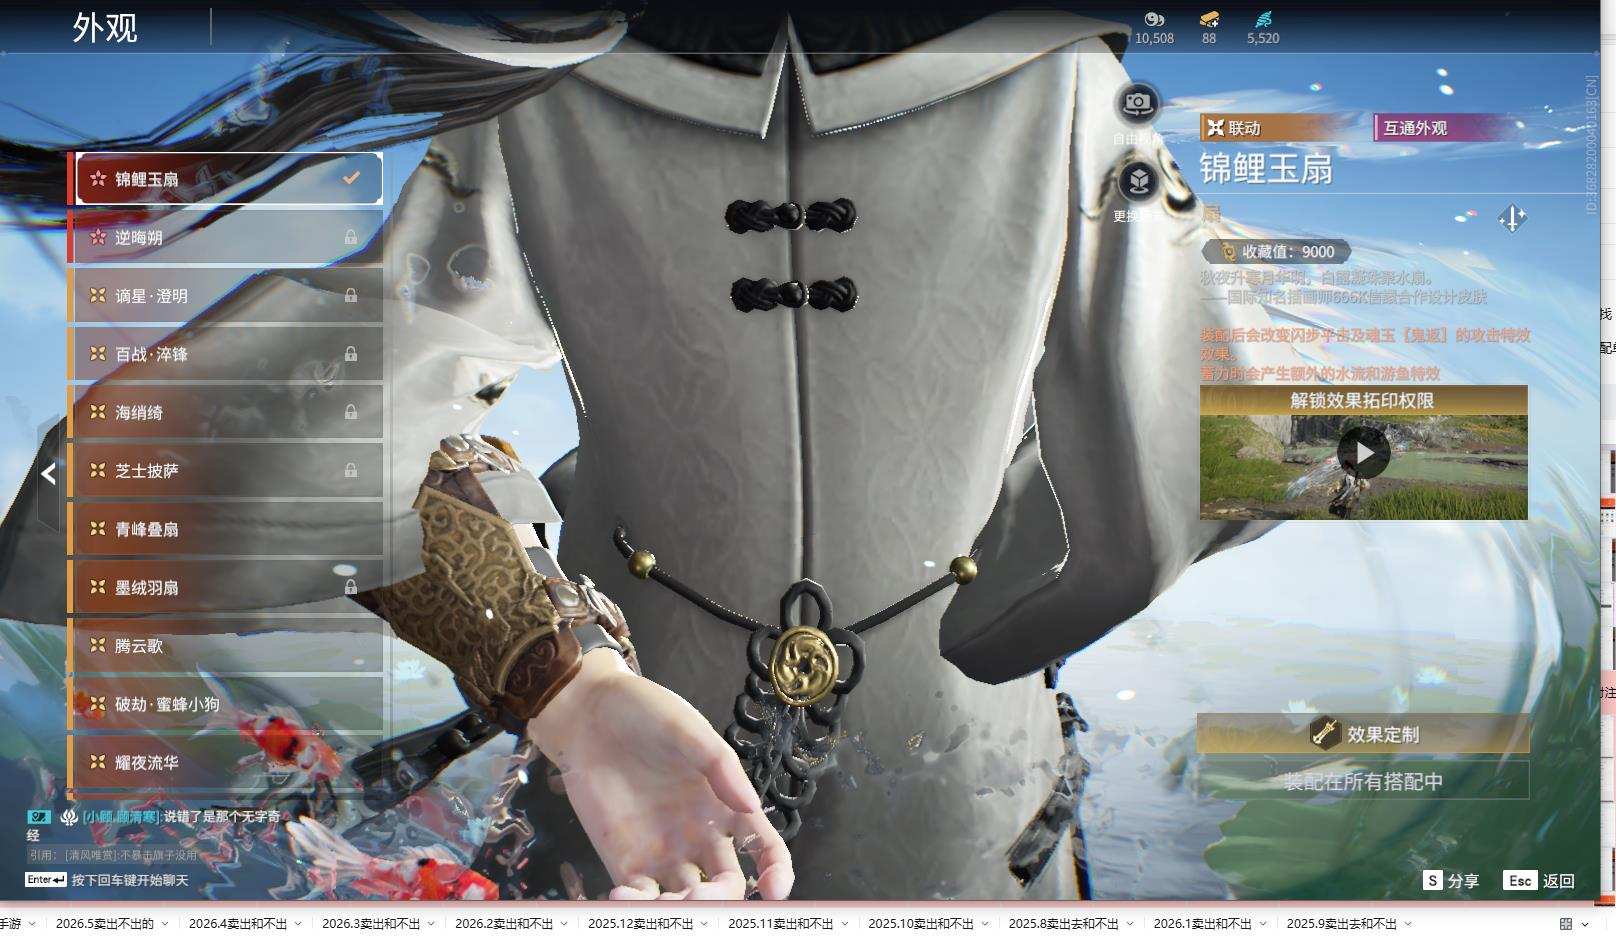Click the cube swap icon below the camera
Image resolution: width=1616 pixels, height=939 pixels.
point(1138,181)
